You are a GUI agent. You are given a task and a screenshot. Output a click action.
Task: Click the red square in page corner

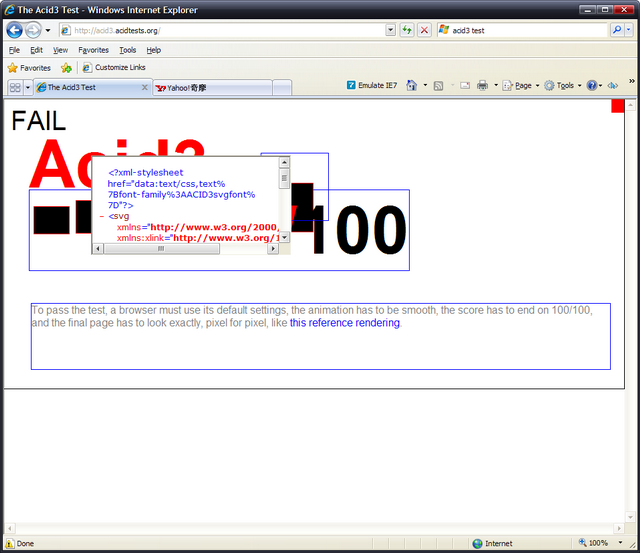(x=618, y=106)
